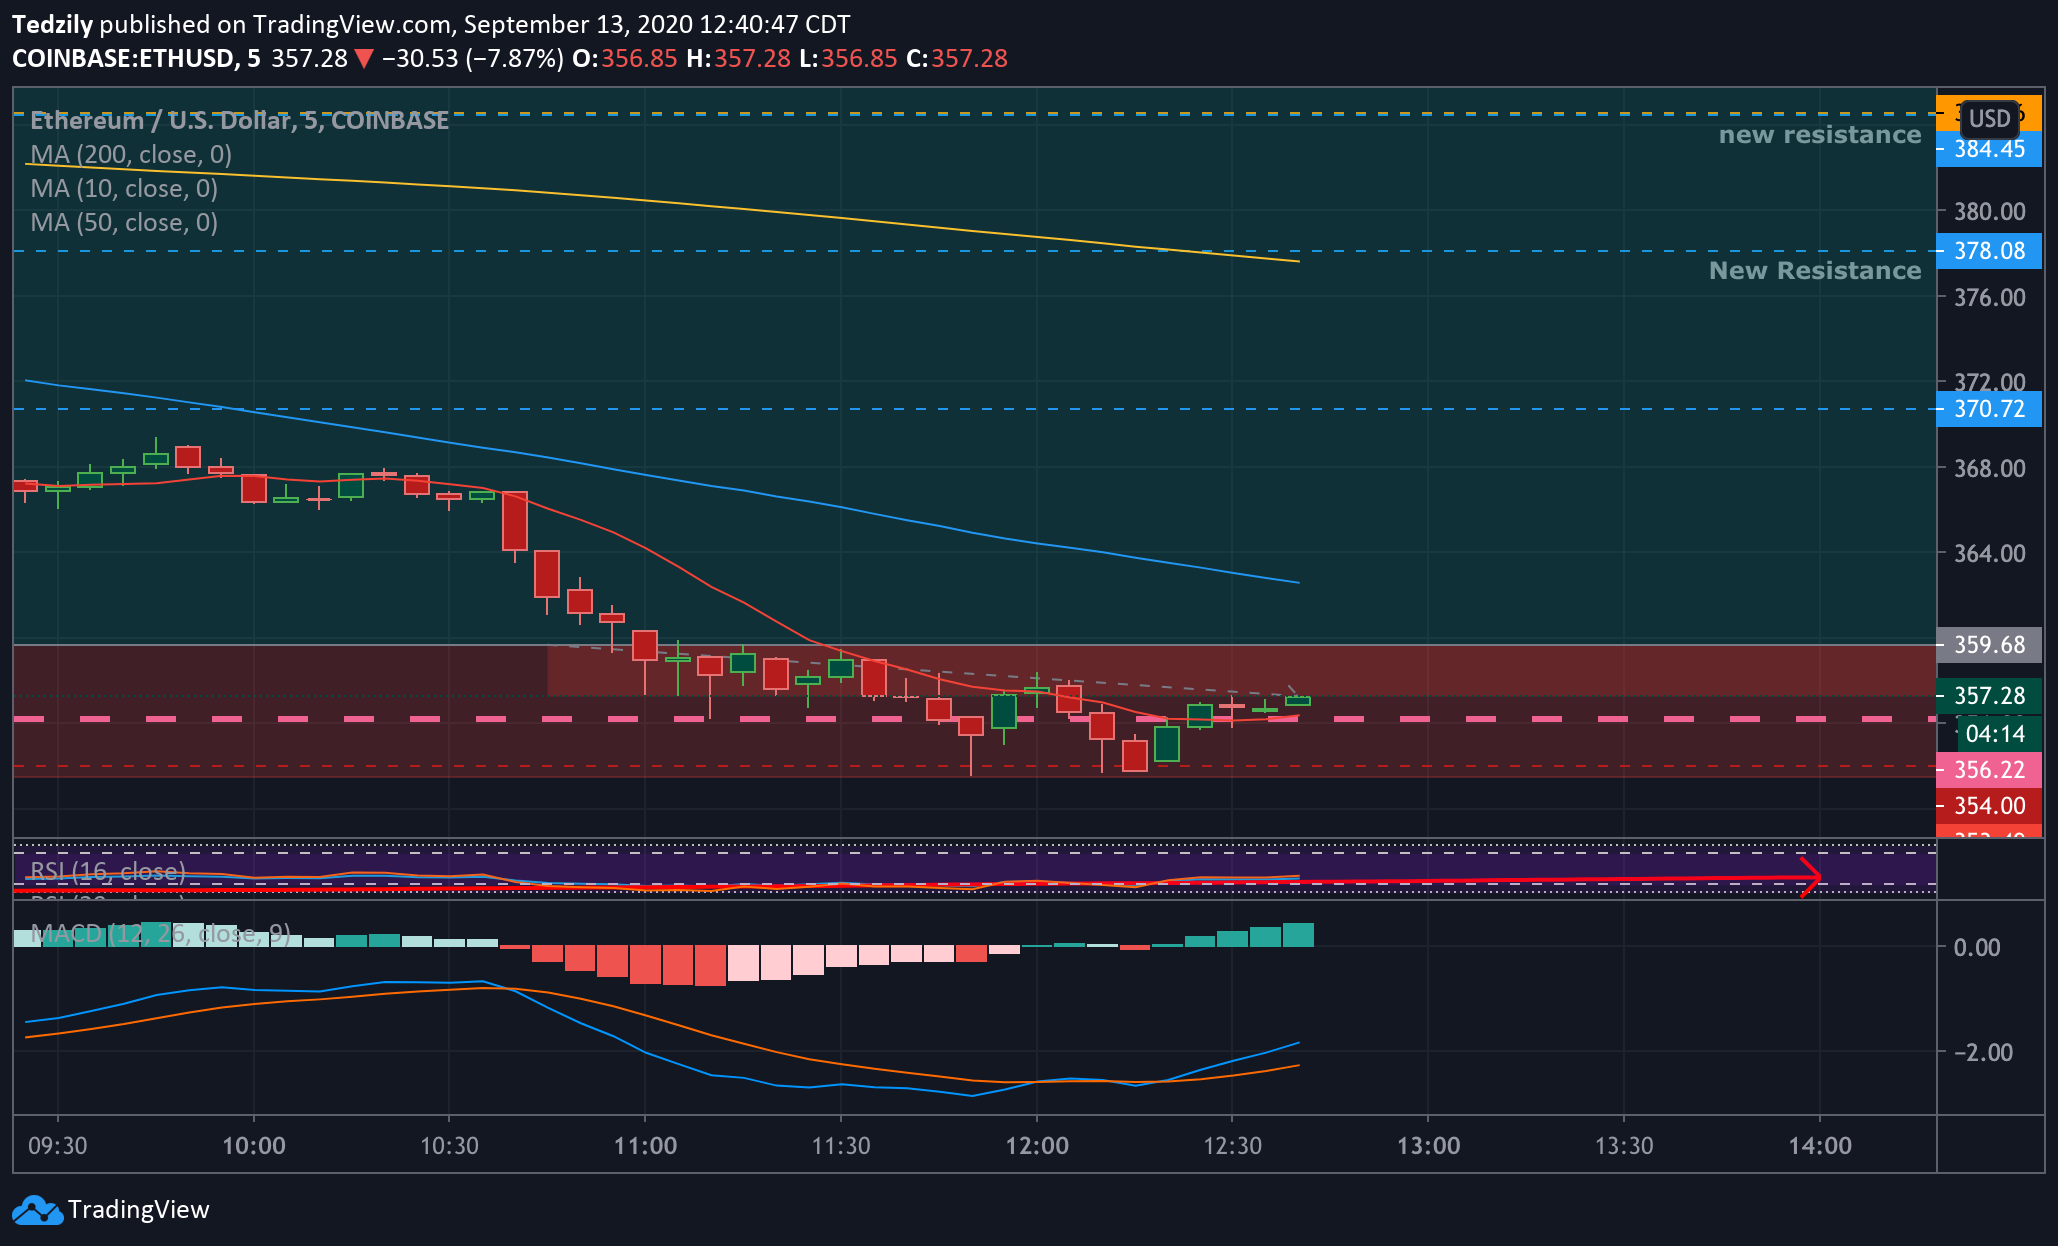Click the 09:30 time axis label
The width and height of the screenshot is (2058, 1246).
[57, 1146]
